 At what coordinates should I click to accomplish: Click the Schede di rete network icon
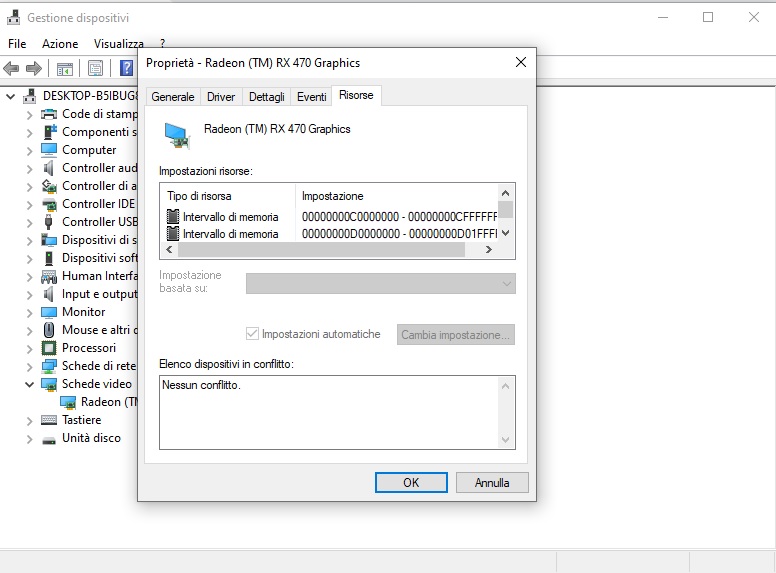click(49, 366)
